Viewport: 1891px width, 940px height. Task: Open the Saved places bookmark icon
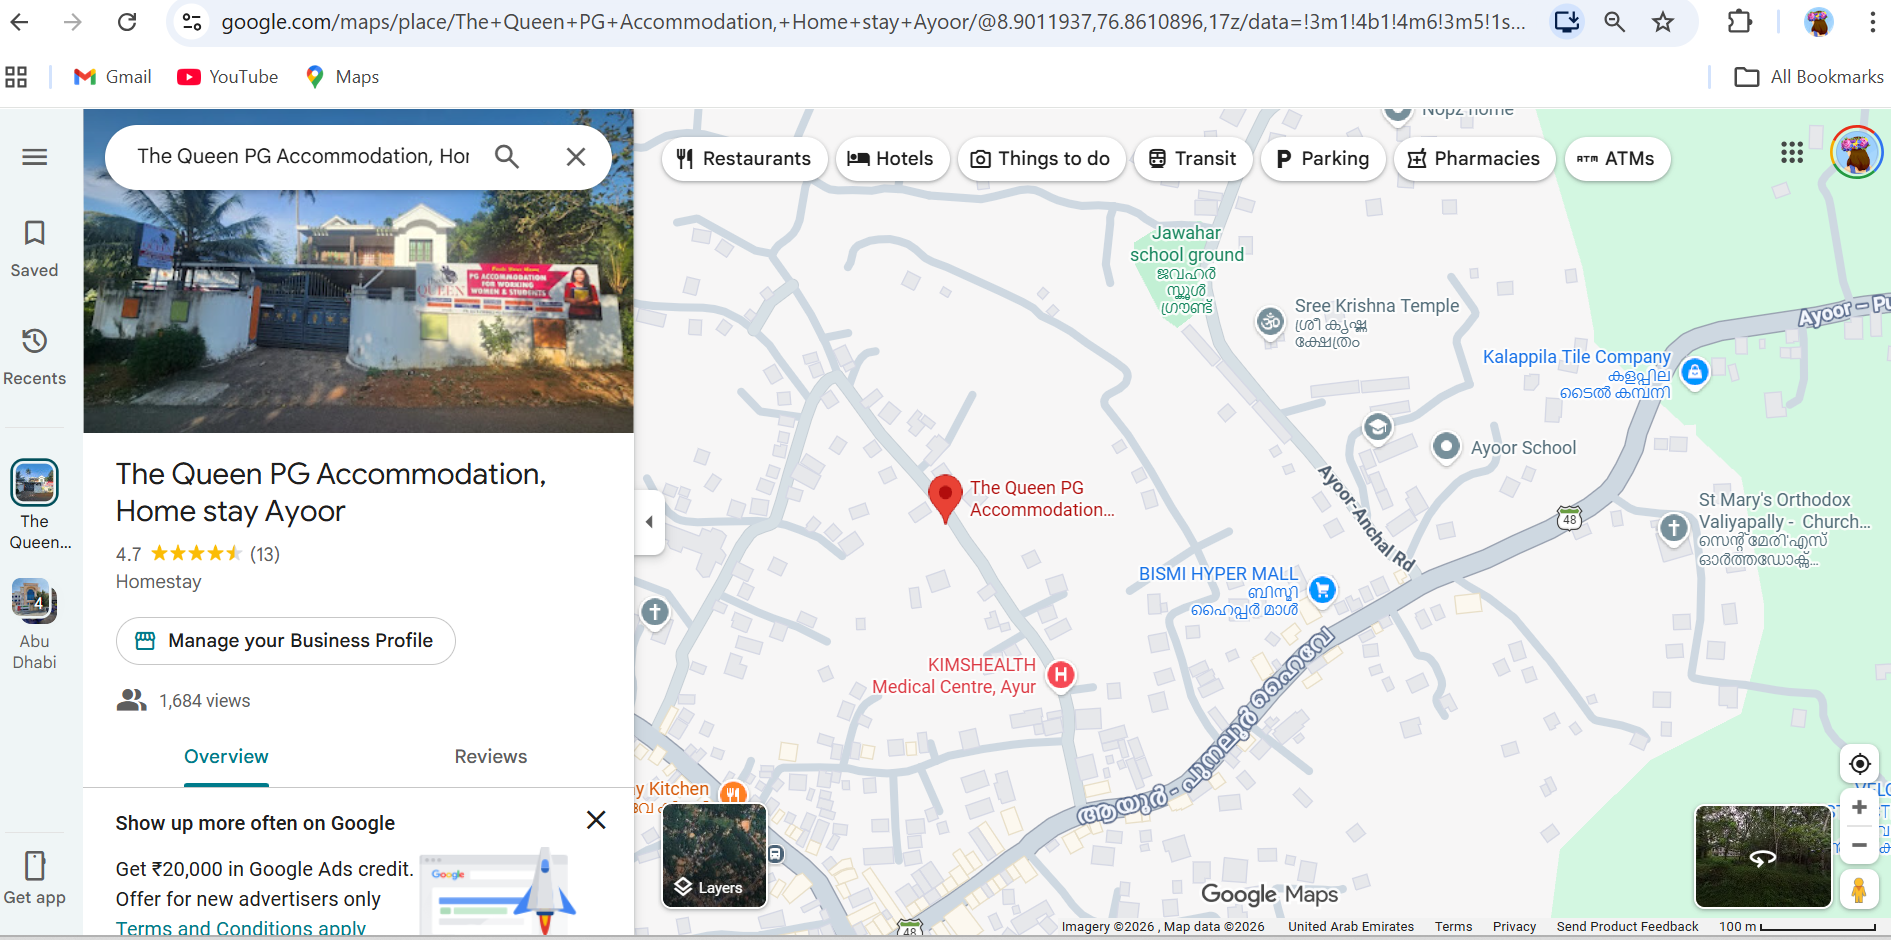pos(35,234)
